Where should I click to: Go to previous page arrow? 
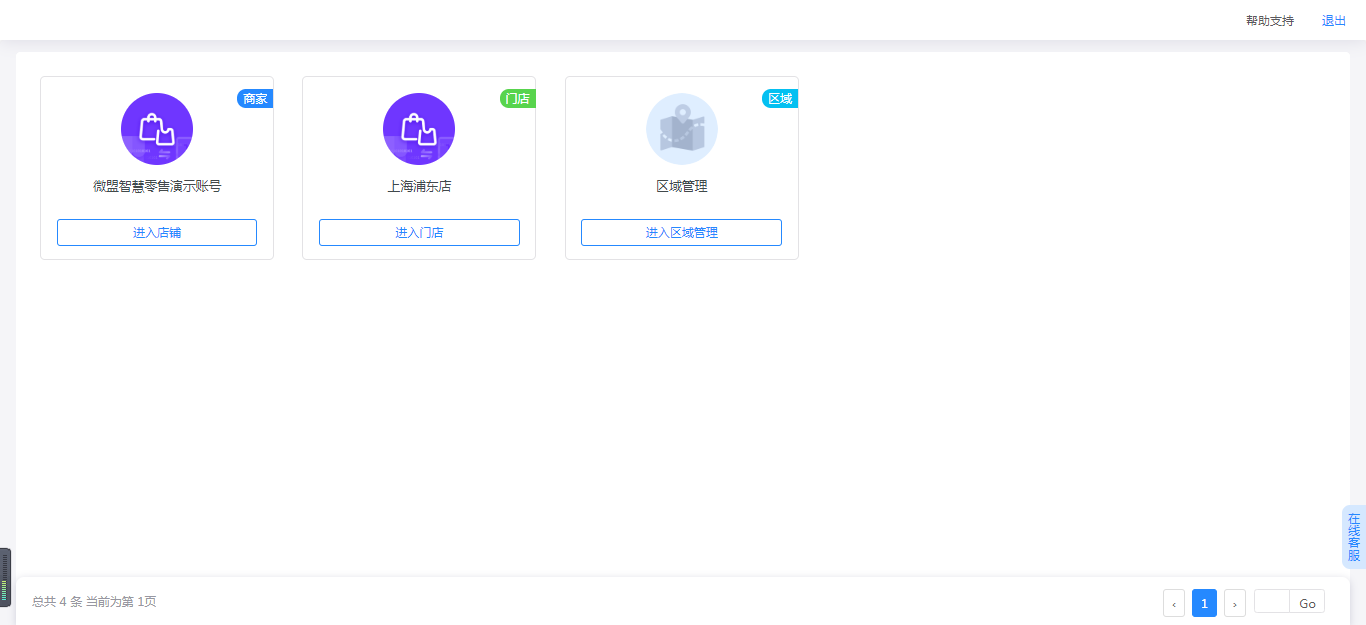pyautogui.click(x=1174, y=603)
